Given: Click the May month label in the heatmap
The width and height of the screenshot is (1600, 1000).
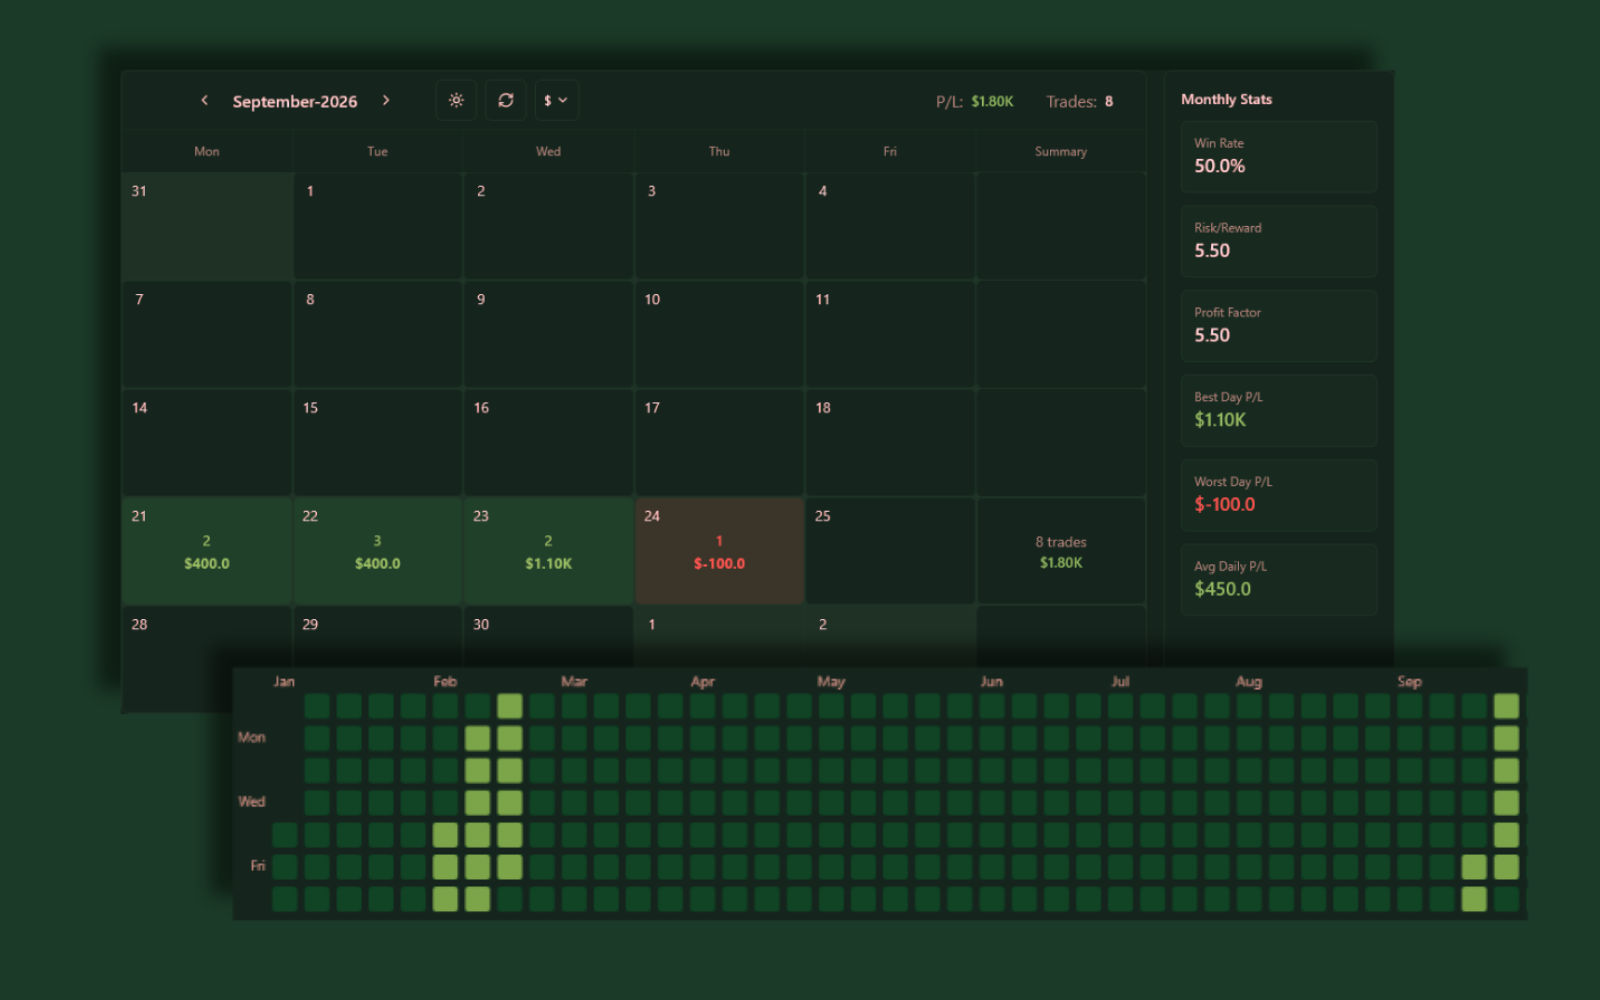Looking at the screenshot, I should click(831, 681).
